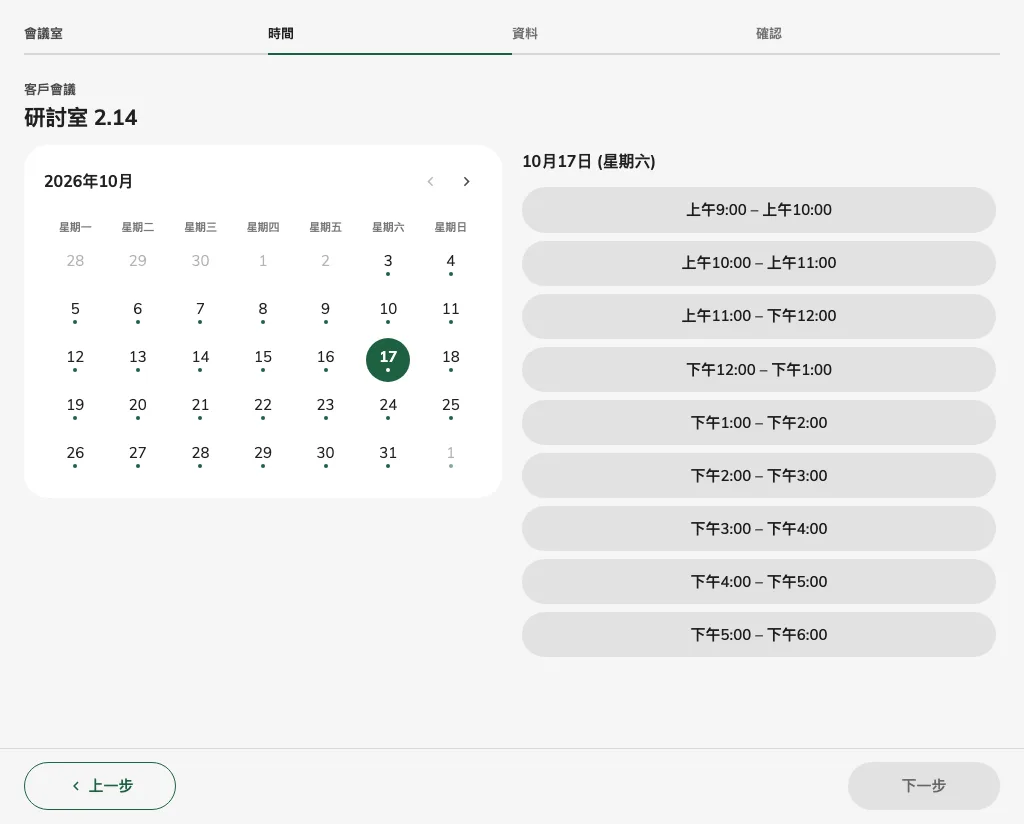
Task: Click the 星期一 weekday column header
Action: pos(75,227)
